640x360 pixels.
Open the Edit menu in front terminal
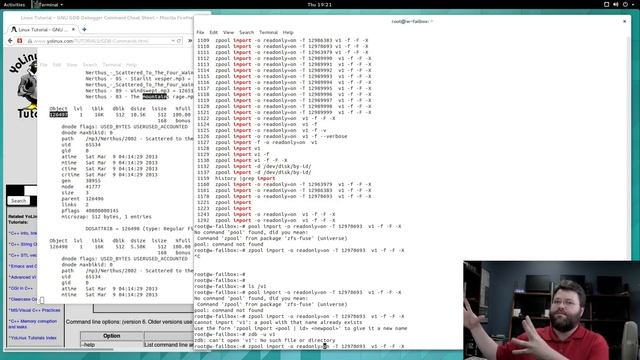[x=213, y=32]
